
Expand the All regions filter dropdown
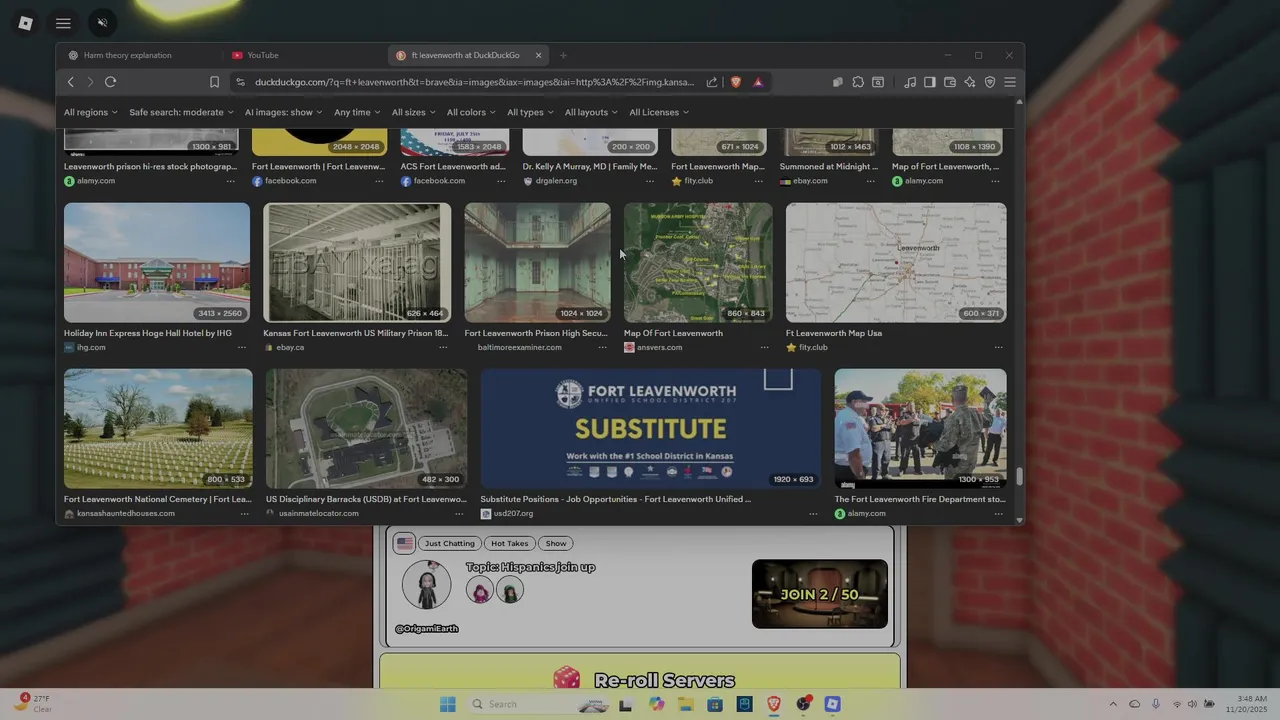coord(91,112)
